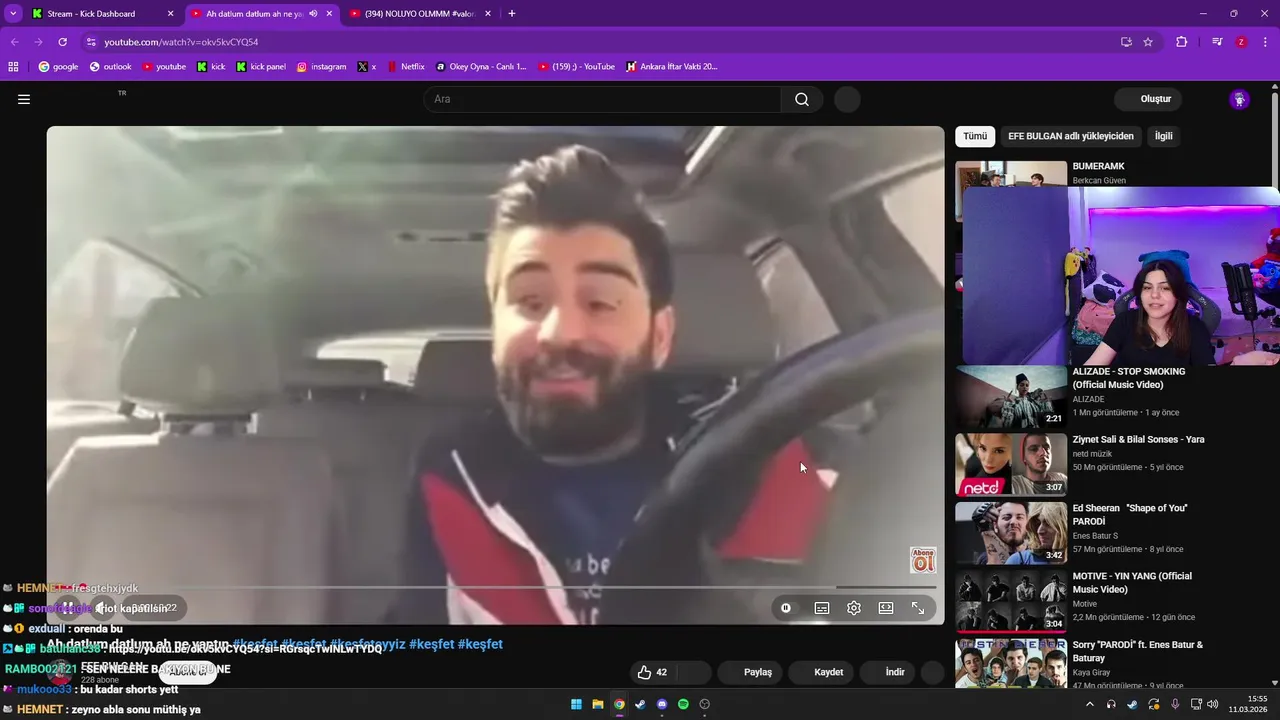Image resolution: width=1280 pixels, height=720 pixels.
Task: Open the Chrome profile Z avatar
Action: [x=1241, y=42]
